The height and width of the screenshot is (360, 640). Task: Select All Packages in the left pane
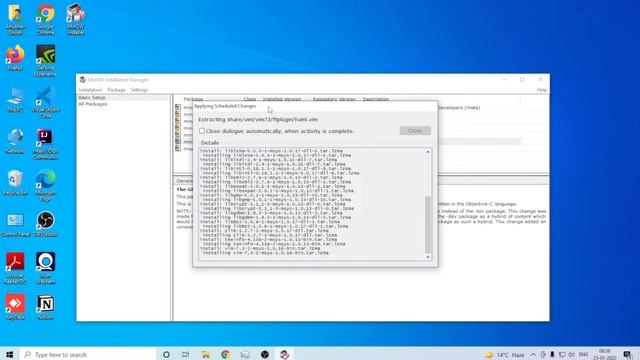tap(93, 104)
